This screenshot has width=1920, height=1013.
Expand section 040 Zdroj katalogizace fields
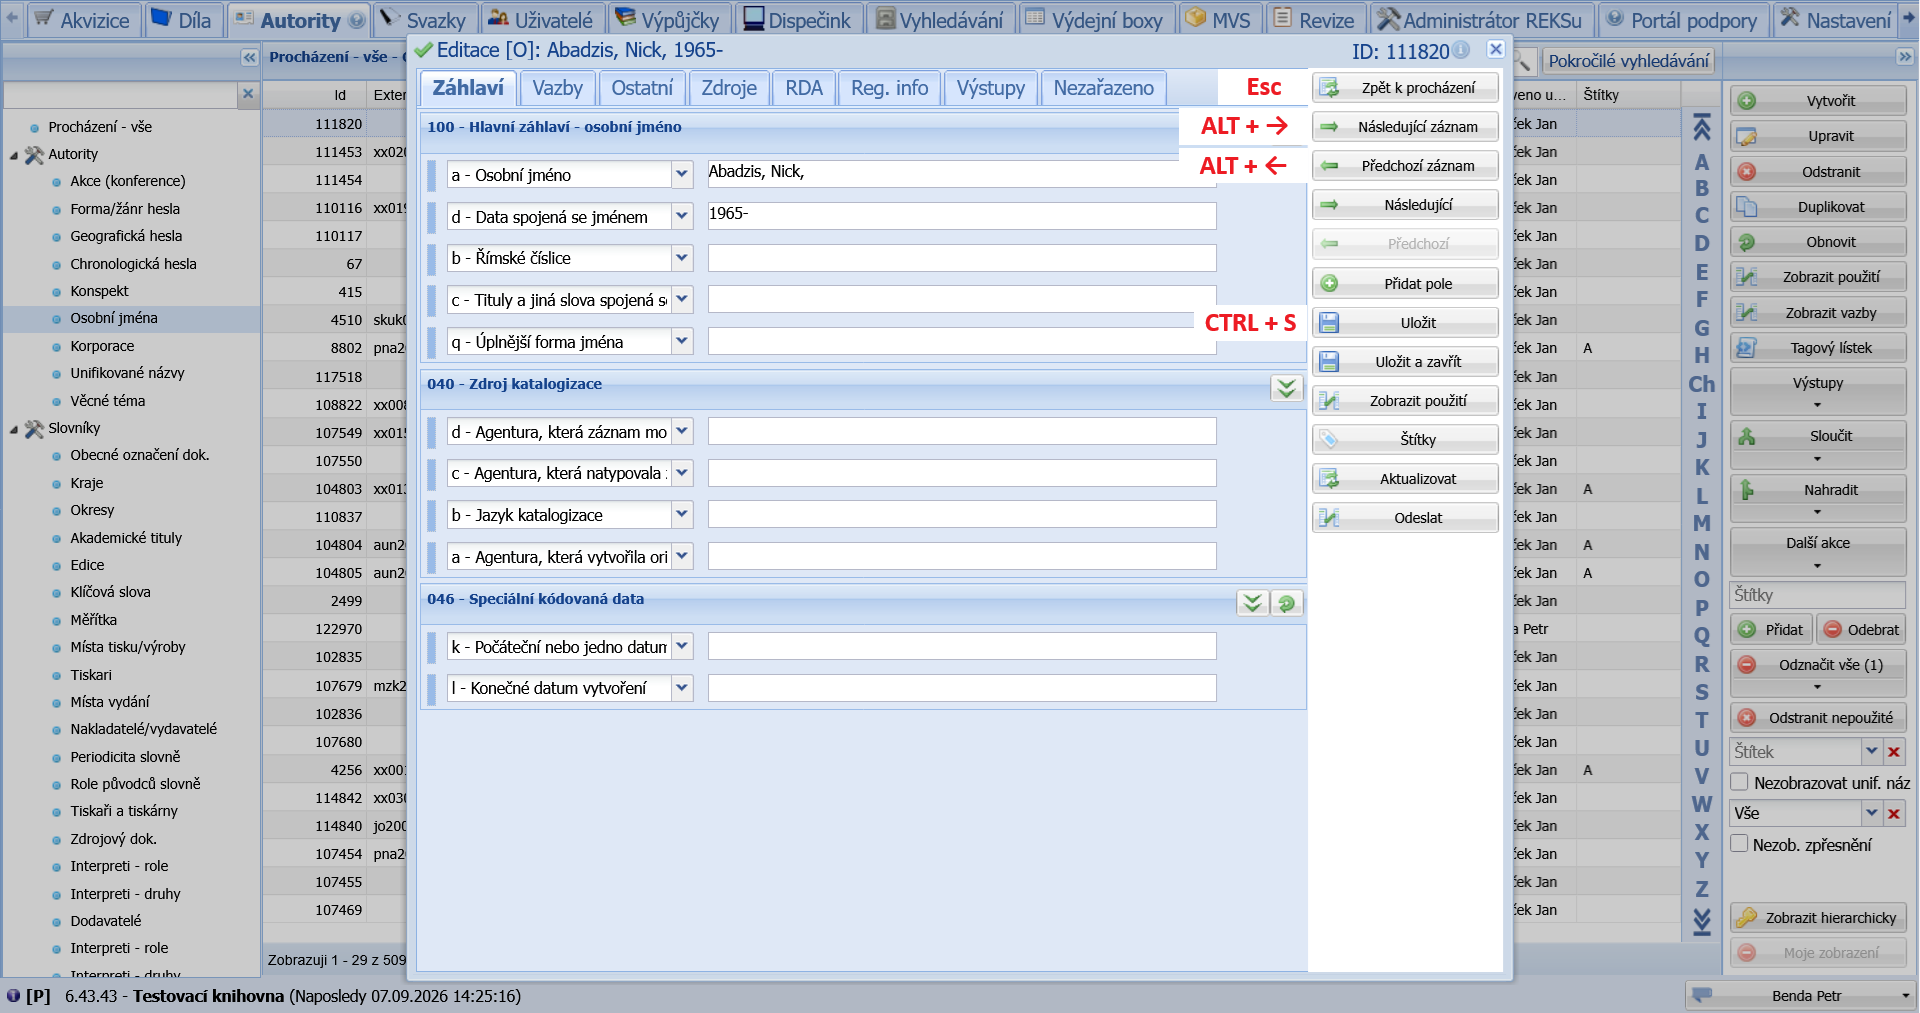[1287, 388]
